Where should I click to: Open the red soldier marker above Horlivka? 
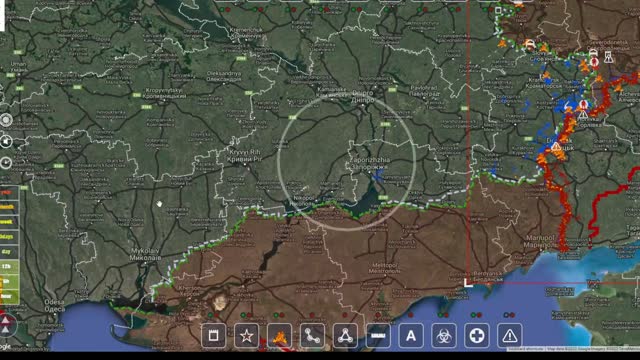click(x=584, y=105)
